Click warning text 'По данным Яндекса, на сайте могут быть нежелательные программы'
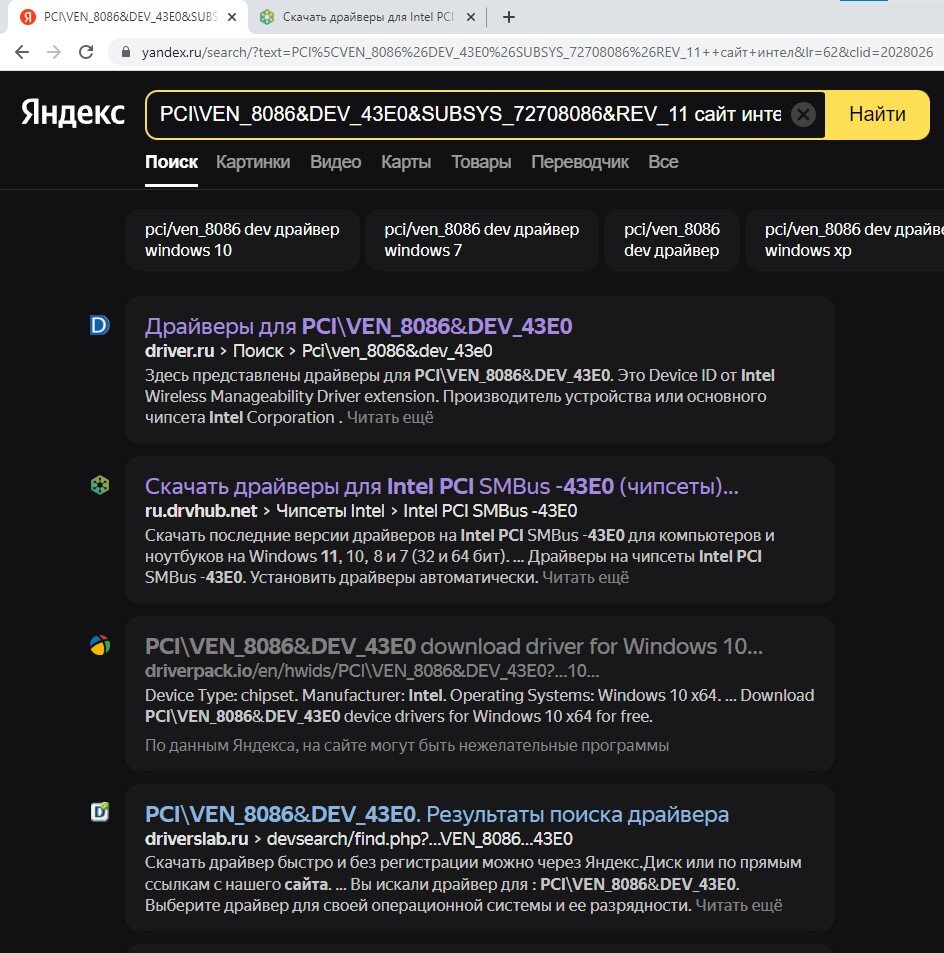The image size is (944, 953). coord(407,745)
